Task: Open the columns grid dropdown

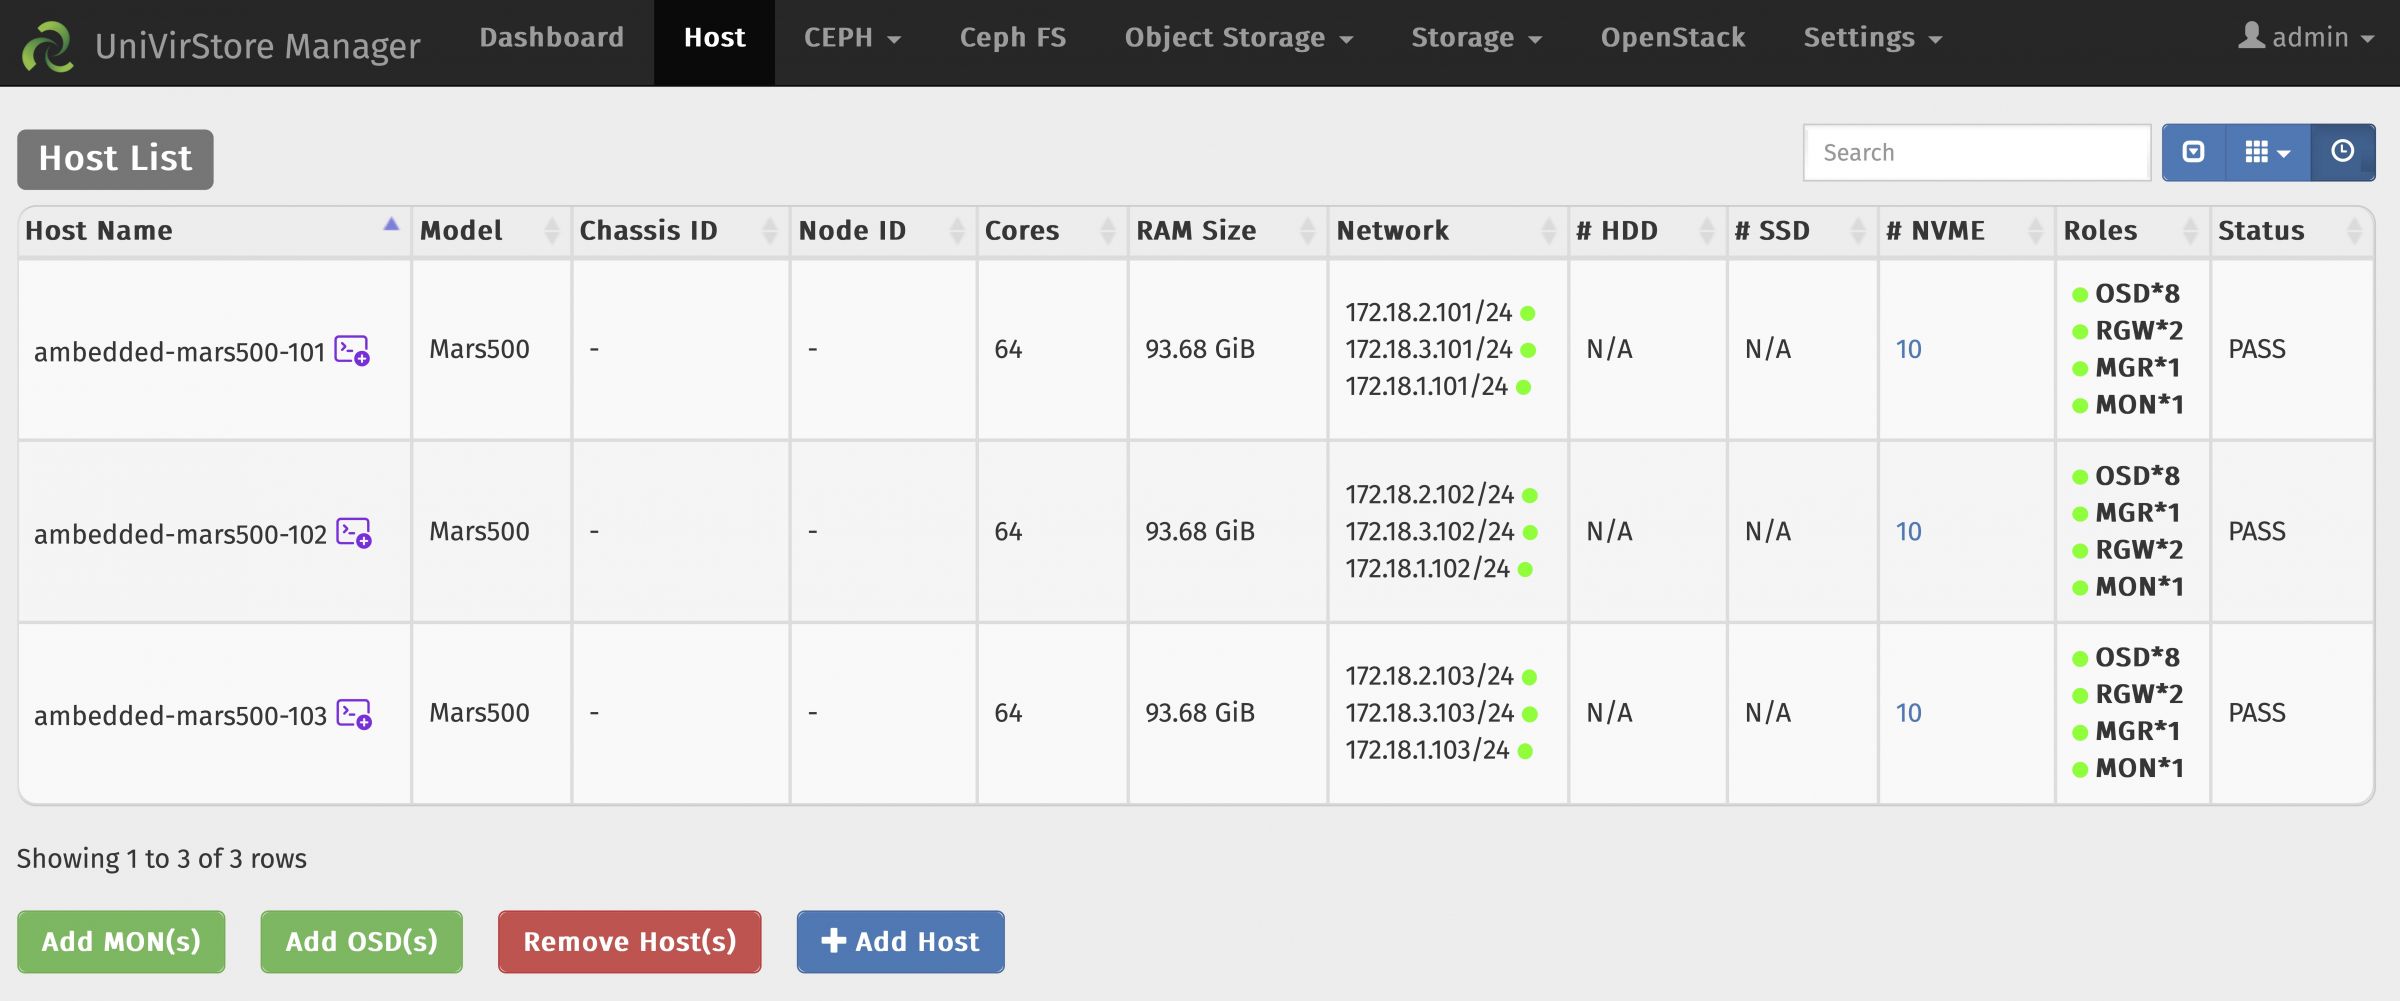Action: point(2267,152)
